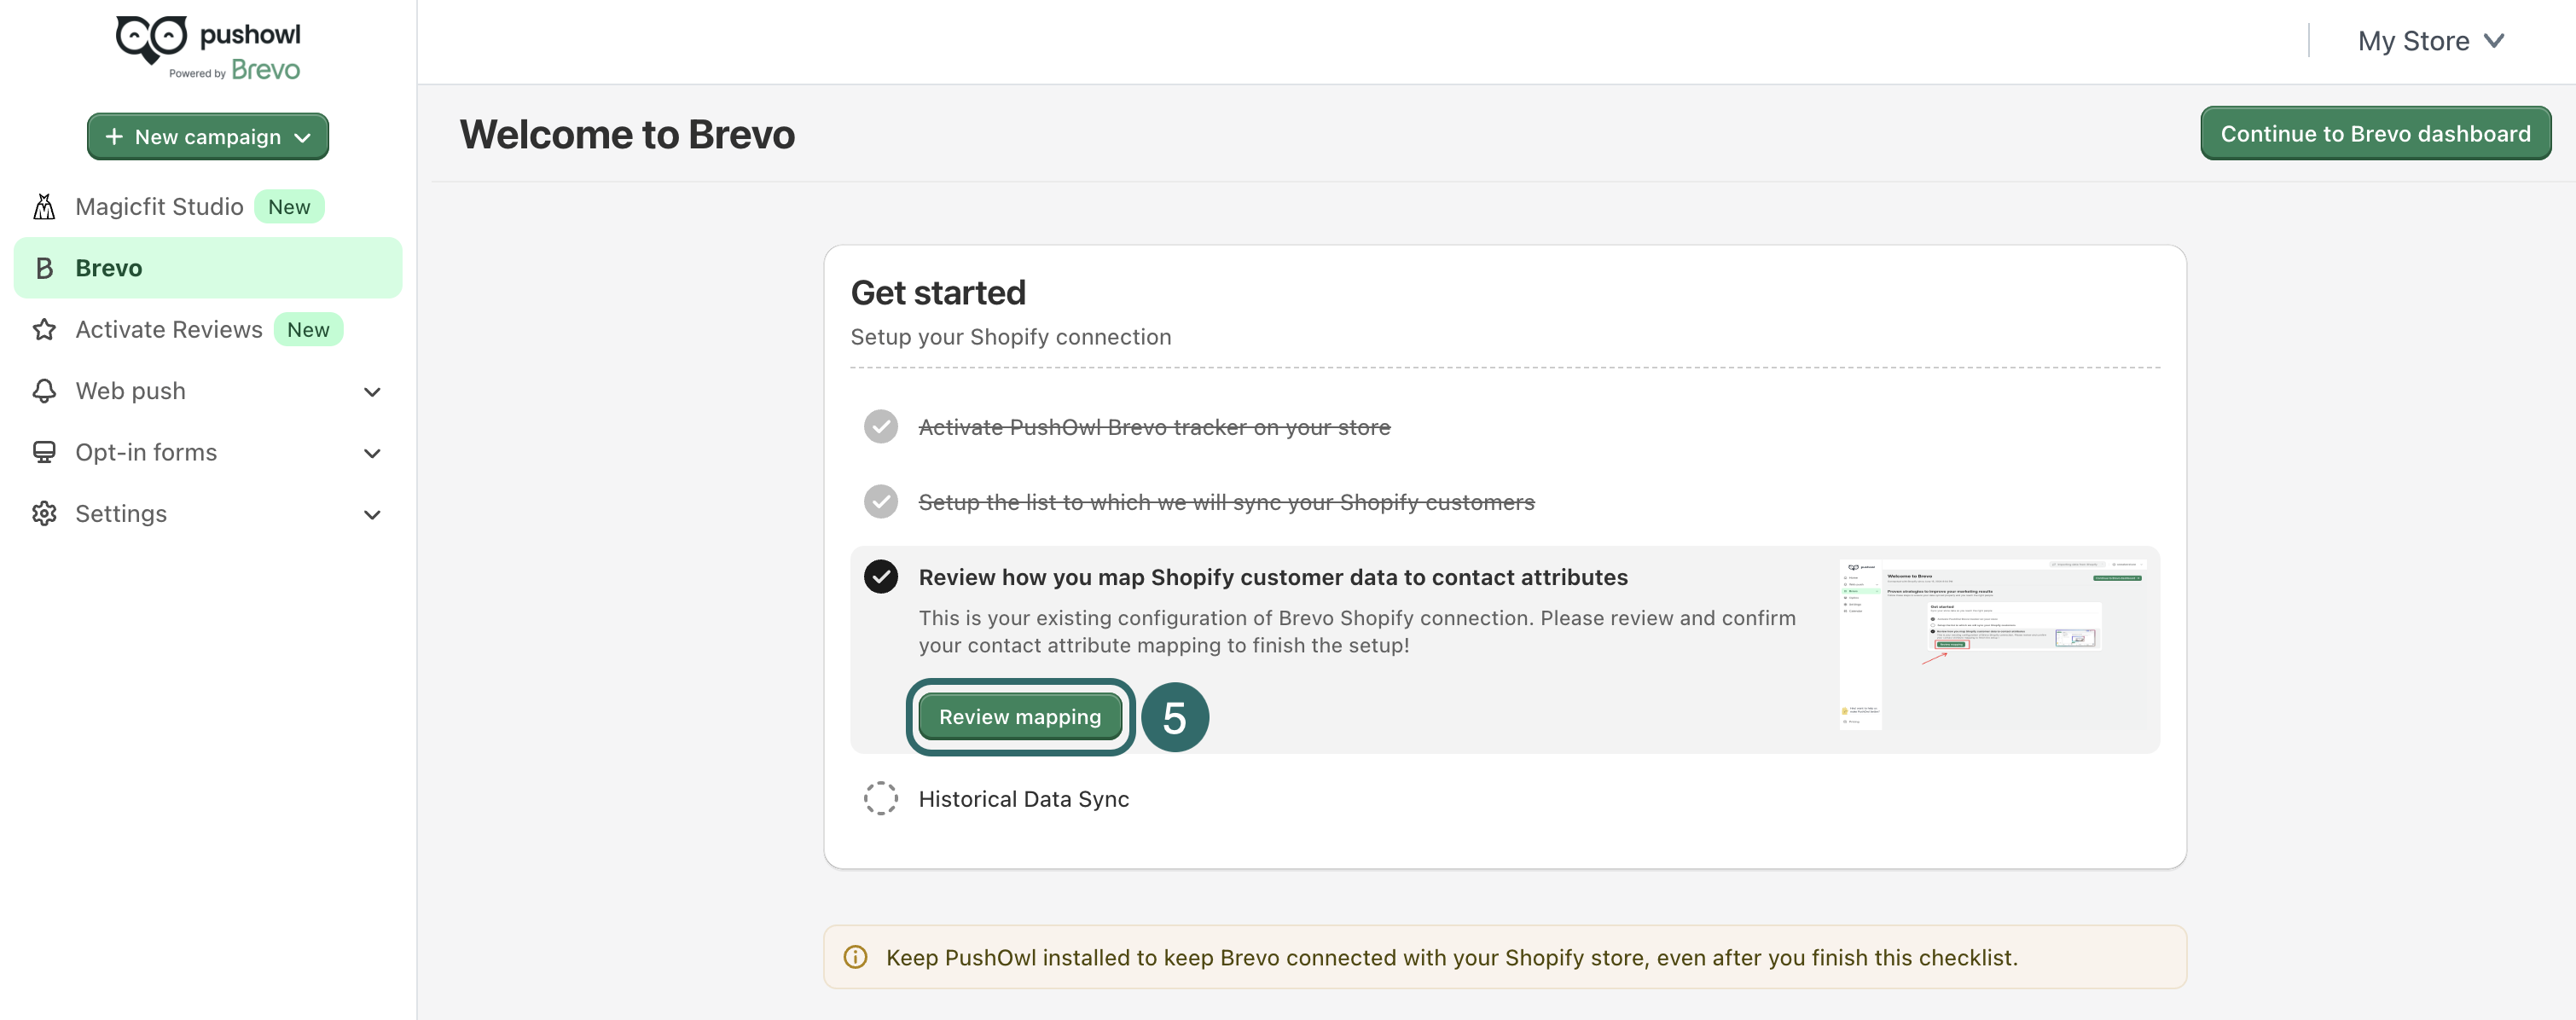Open the New campaign dropdown
Image resolution: width=2576 pixels, height=1020 pixels.
pos(208,137)
